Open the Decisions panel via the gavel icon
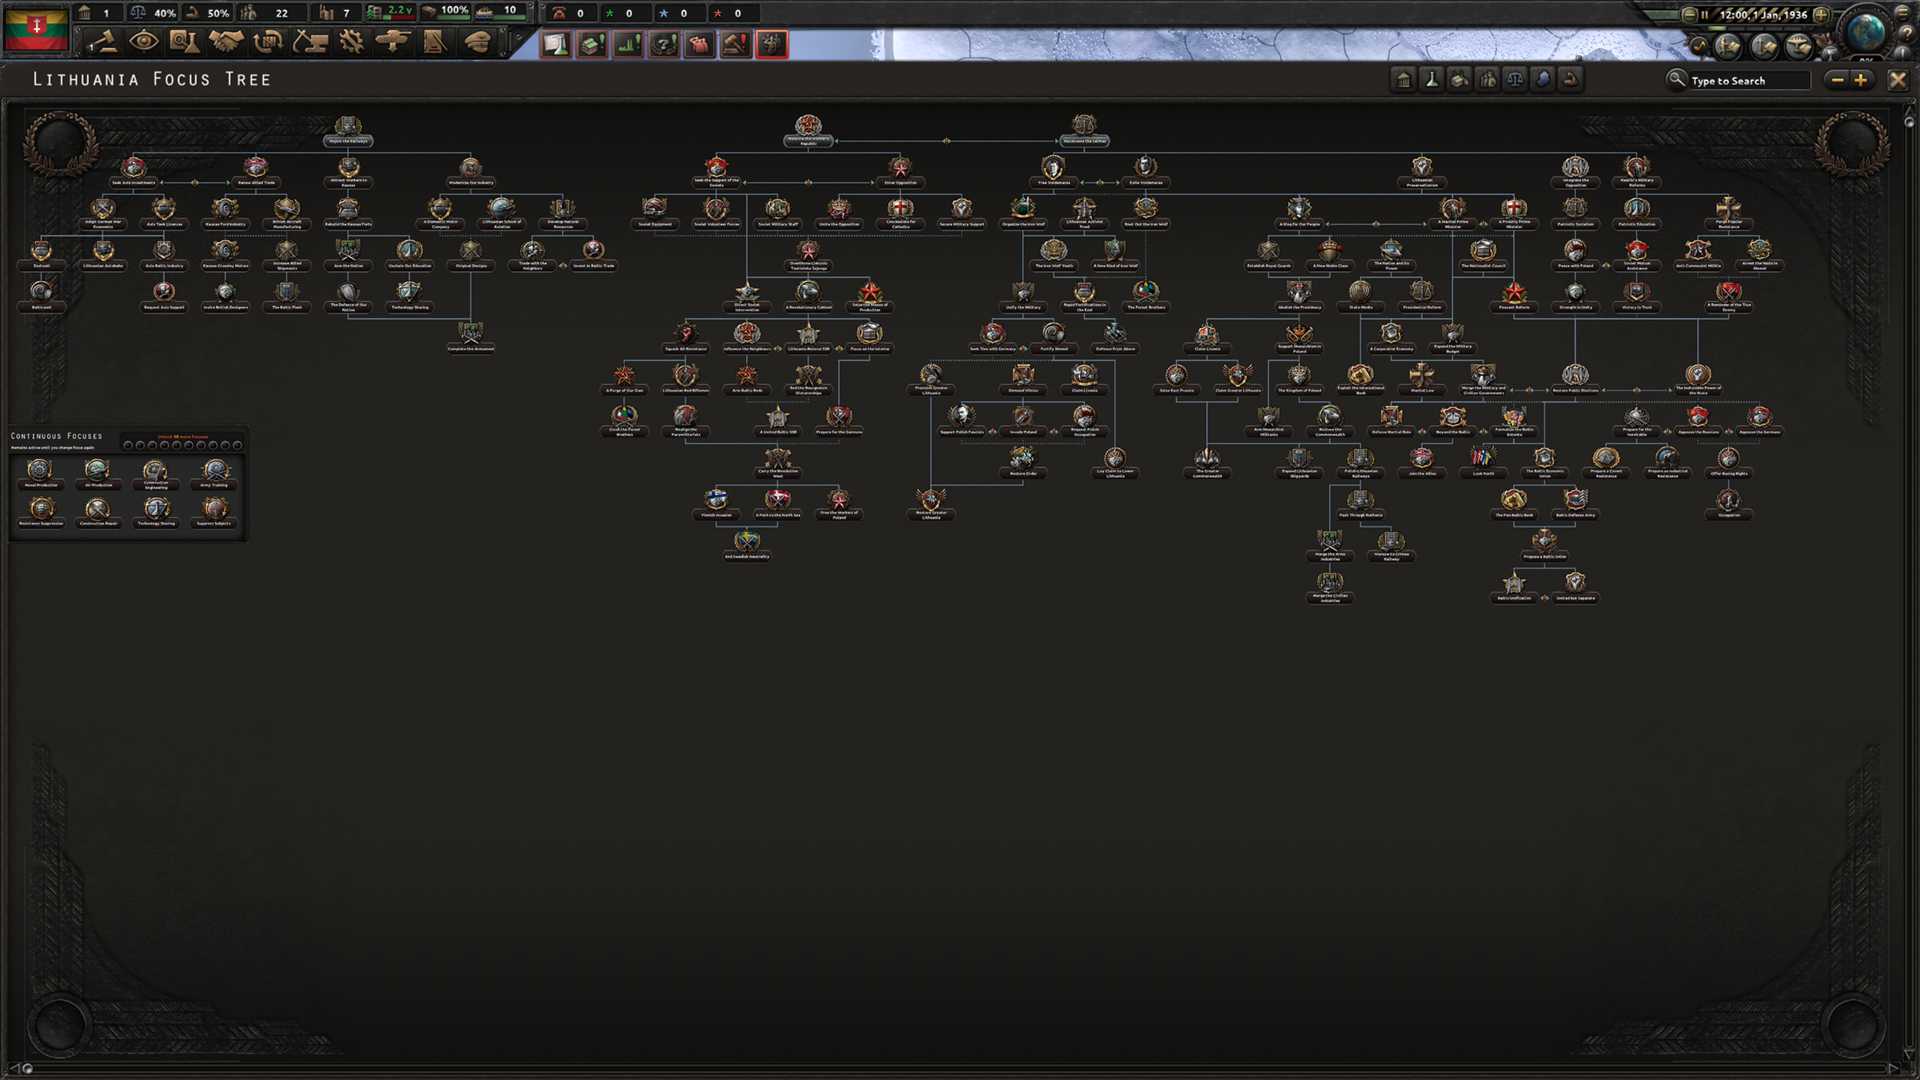 click(102, 42)
